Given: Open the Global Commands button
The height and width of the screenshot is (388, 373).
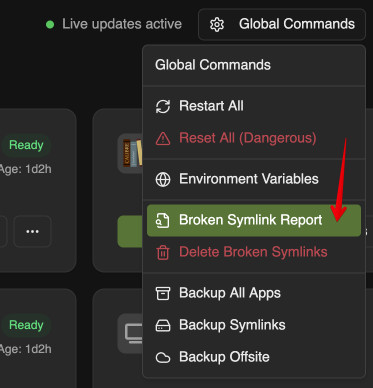Looking at the screenshot, I should point(282,24).
